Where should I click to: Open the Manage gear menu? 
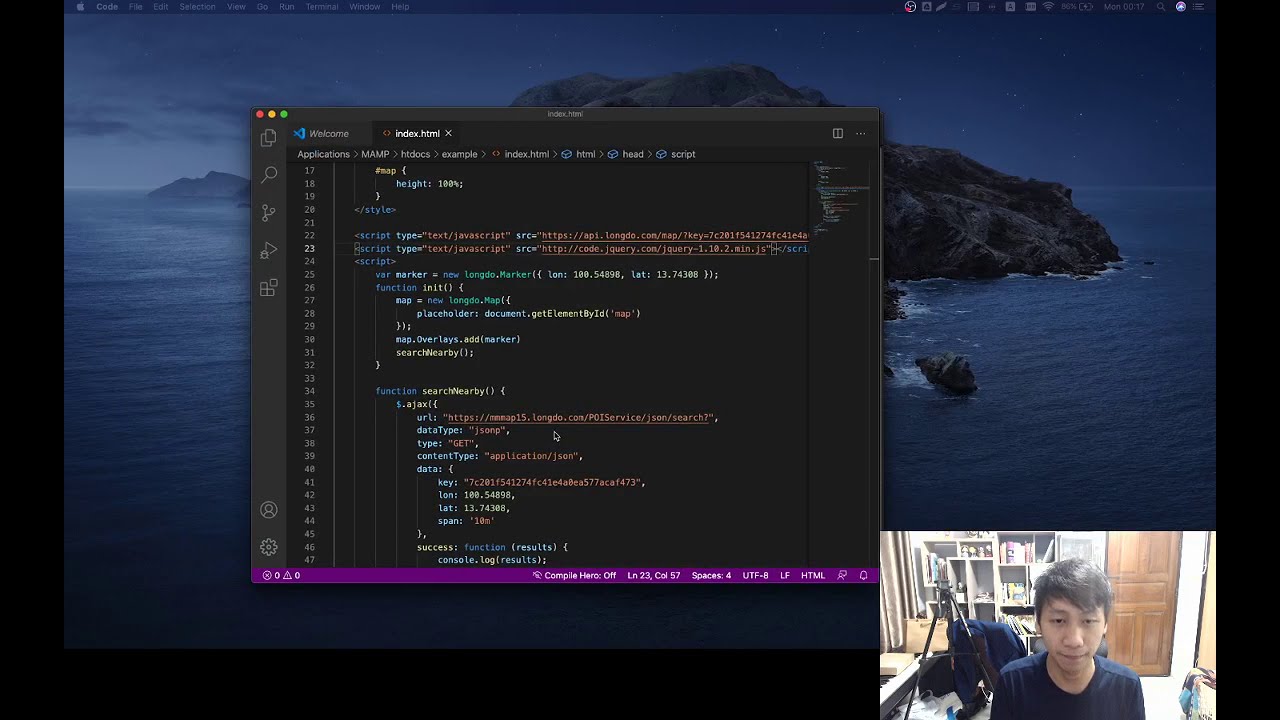click(269, 547)
